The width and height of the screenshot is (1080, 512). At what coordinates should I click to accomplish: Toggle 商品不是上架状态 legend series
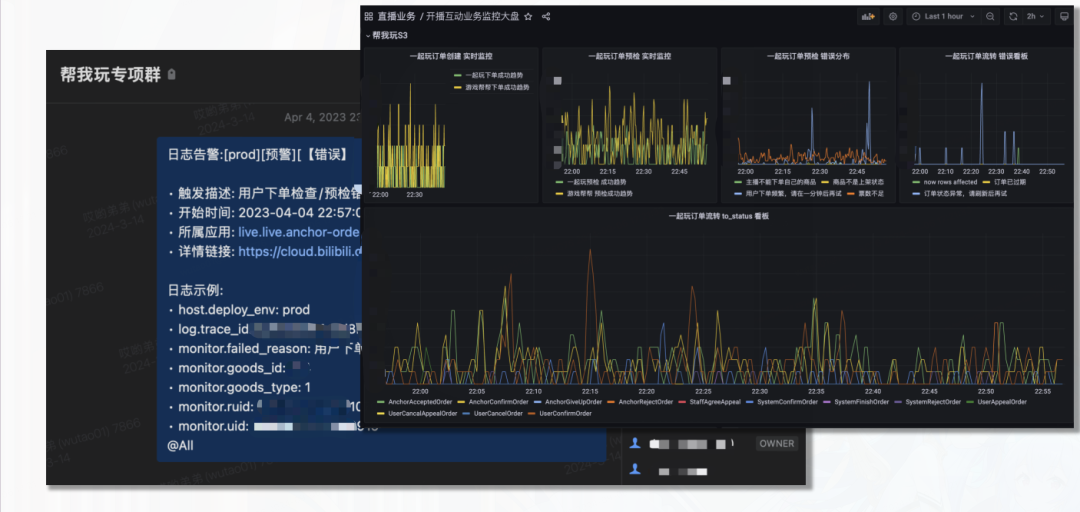tap(852, 182)
